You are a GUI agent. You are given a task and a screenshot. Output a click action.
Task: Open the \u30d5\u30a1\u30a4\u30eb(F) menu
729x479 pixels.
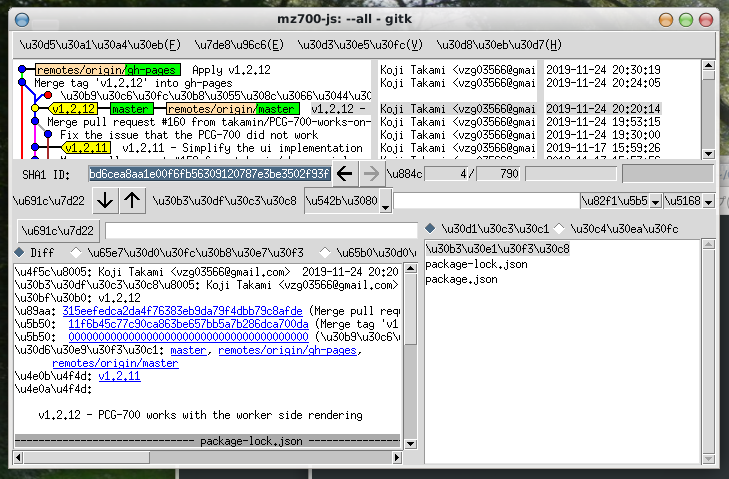[x=100, y=45]
